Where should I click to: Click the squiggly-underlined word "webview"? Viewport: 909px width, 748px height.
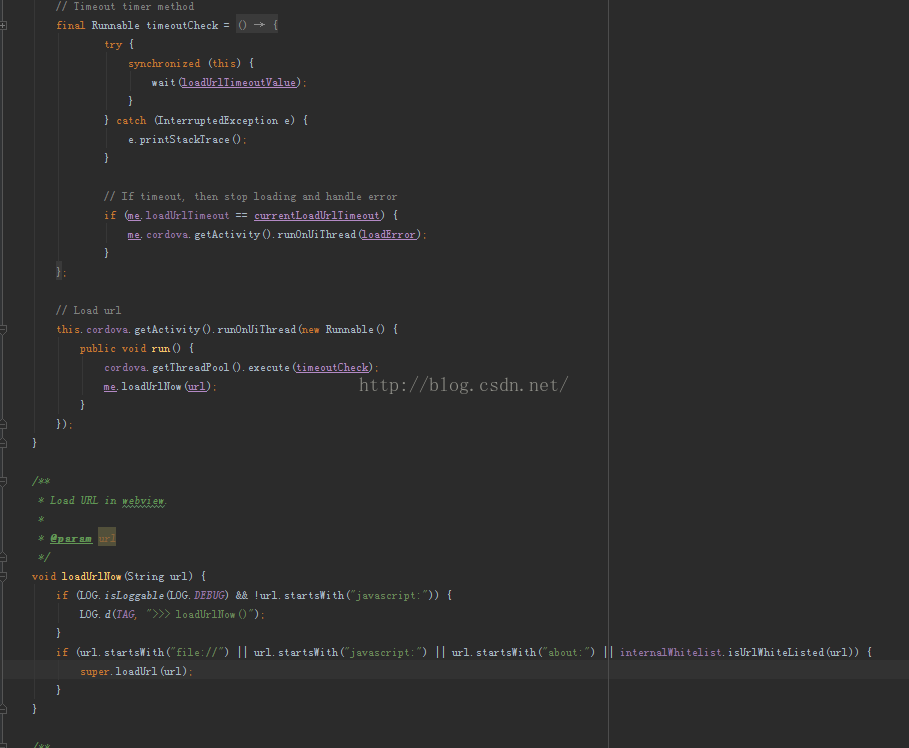click(x=143, y=500)
